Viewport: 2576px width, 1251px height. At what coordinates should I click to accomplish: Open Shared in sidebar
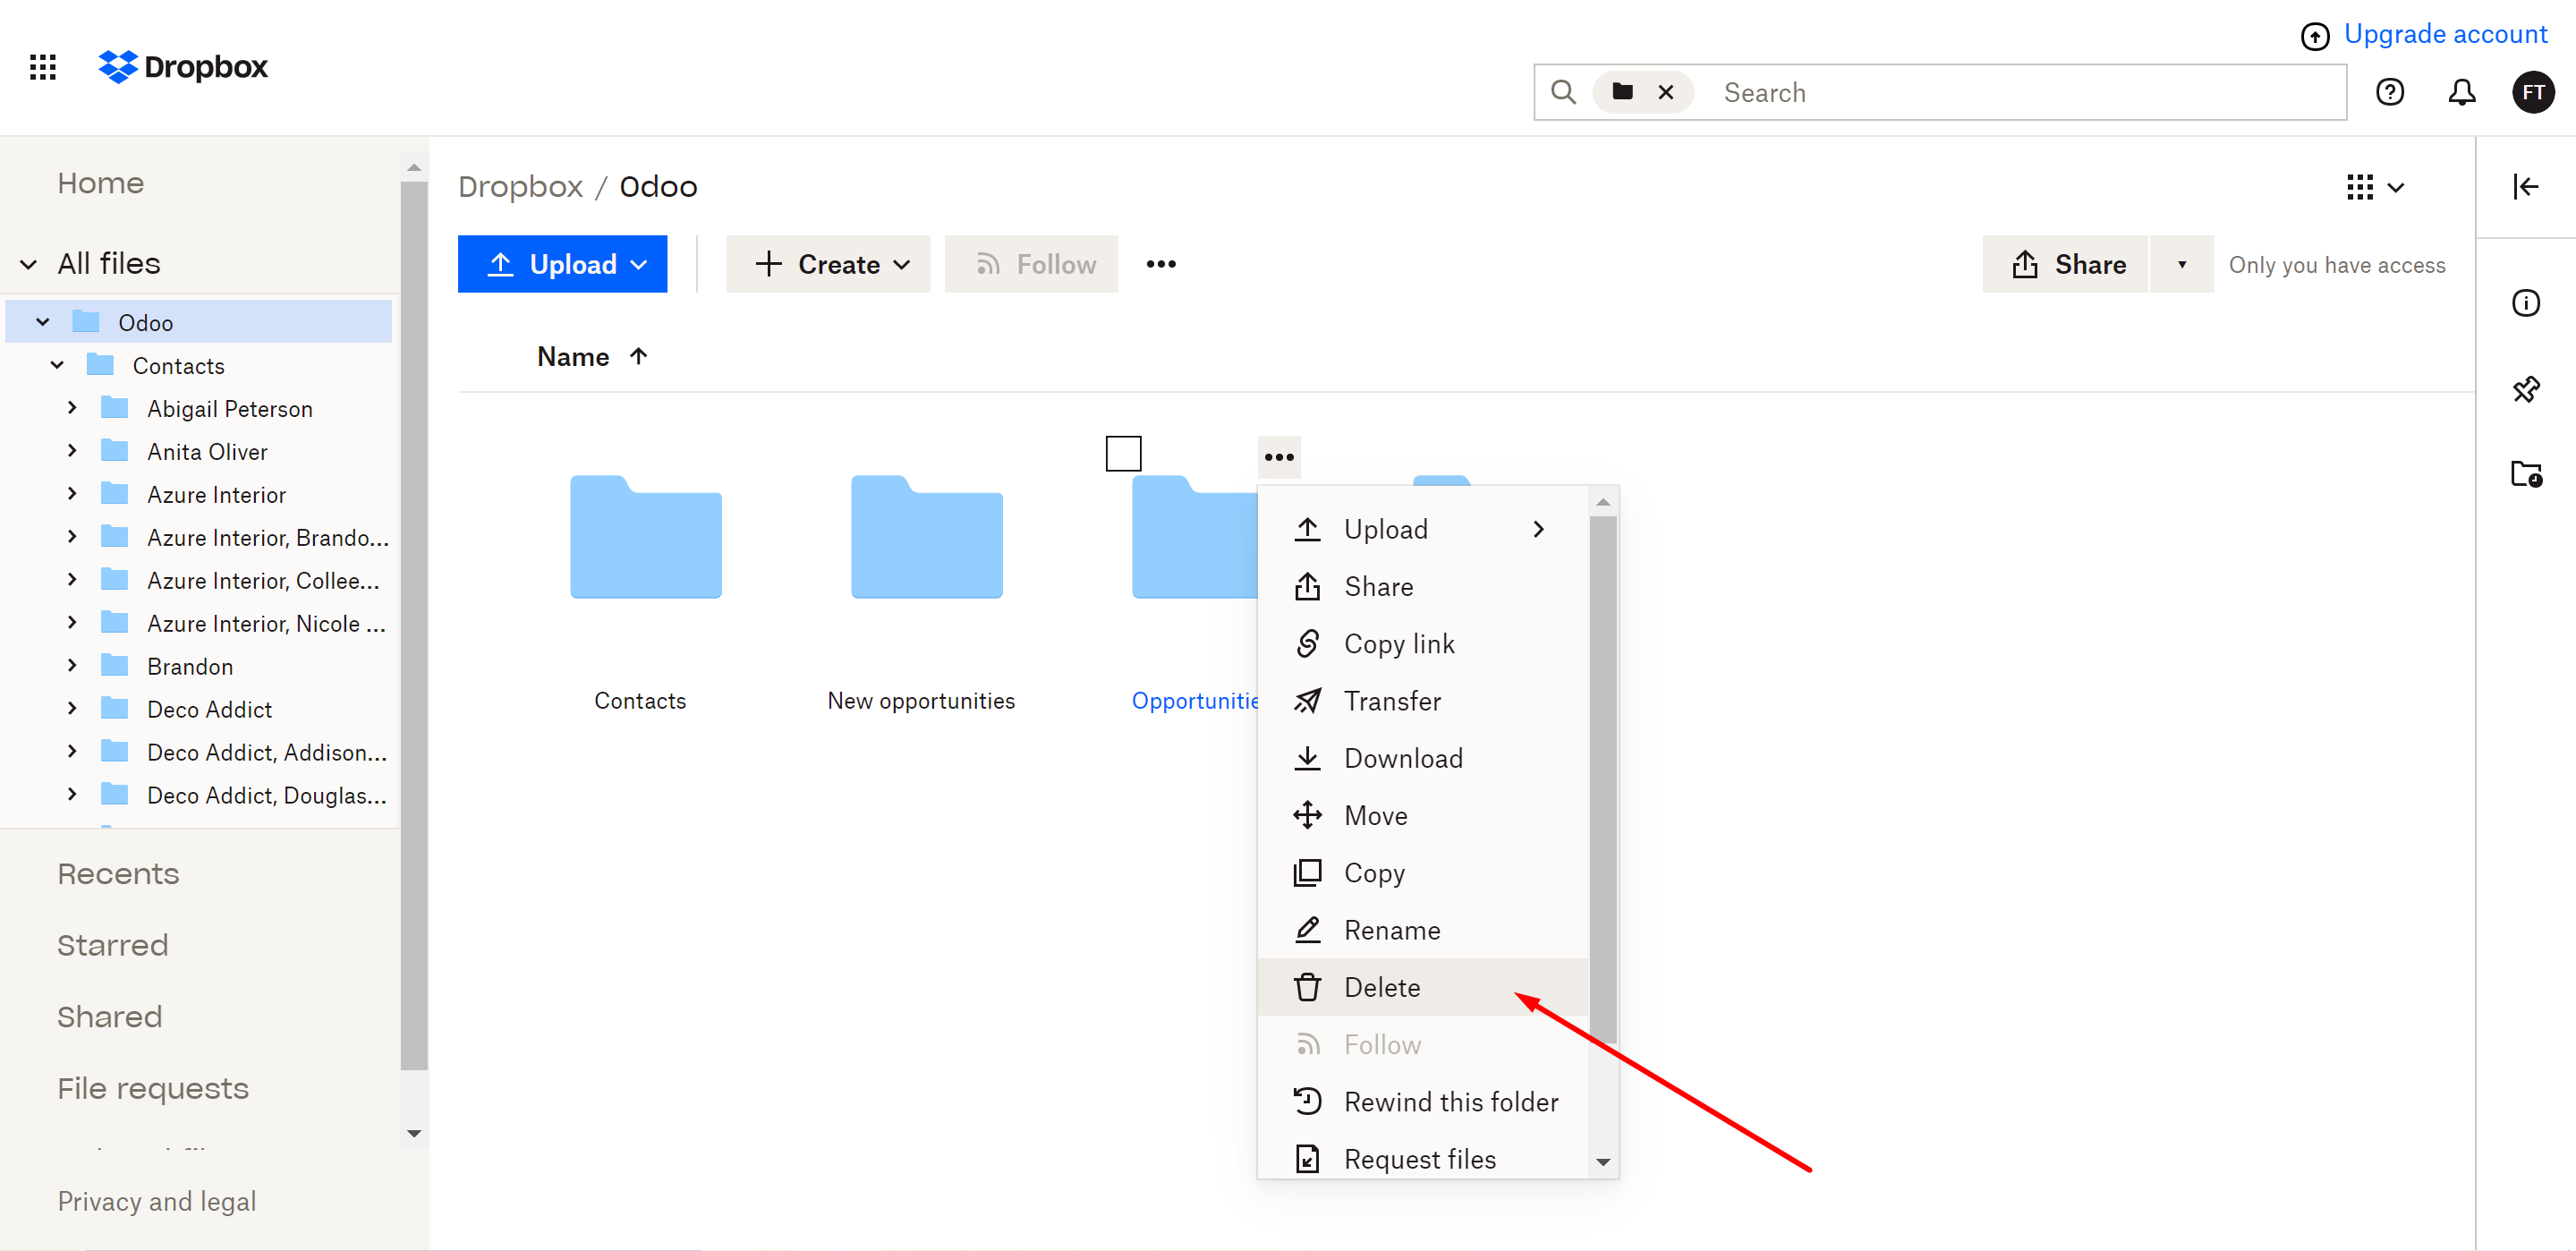pyautogui.click(x=109, y=1017)
